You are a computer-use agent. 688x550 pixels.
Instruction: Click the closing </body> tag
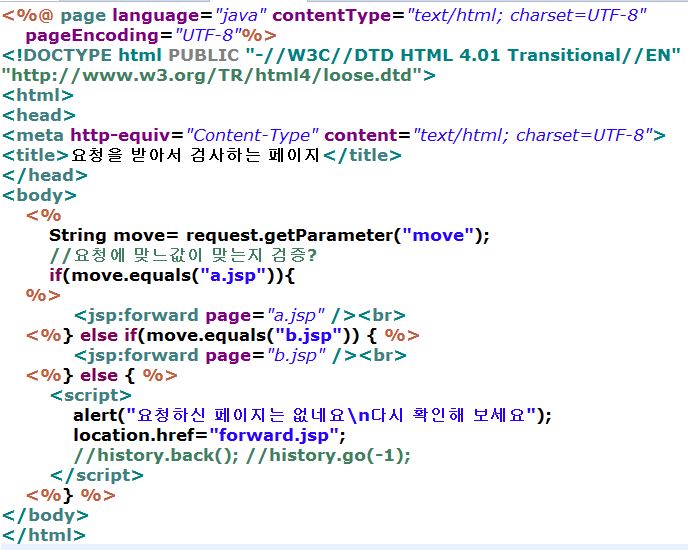click(45, 515)
